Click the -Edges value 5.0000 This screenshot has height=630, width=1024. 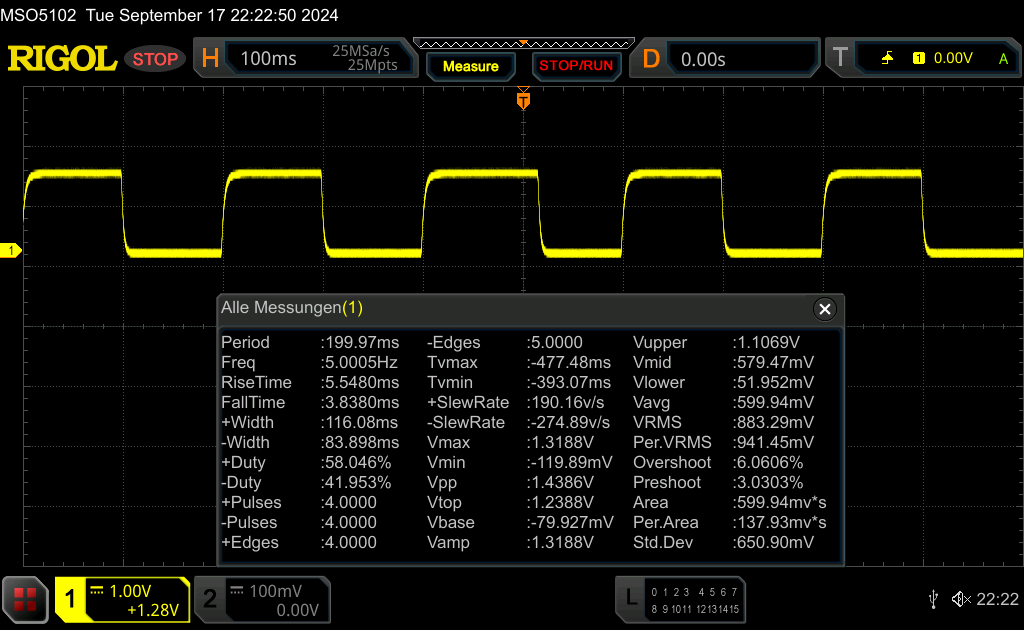coord(555,342)
